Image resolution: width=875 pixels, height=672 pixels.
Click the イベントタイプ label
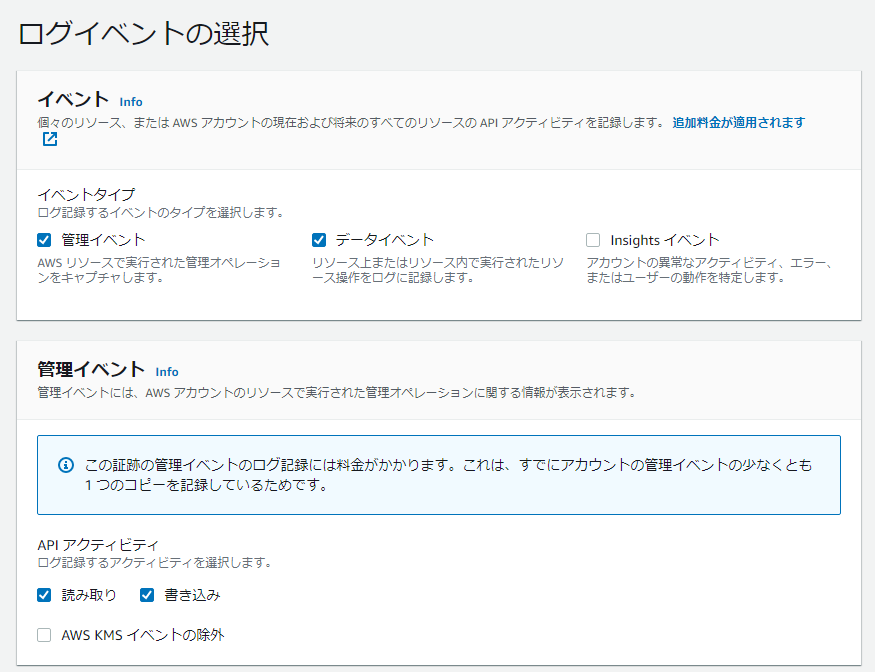(86, 194)
